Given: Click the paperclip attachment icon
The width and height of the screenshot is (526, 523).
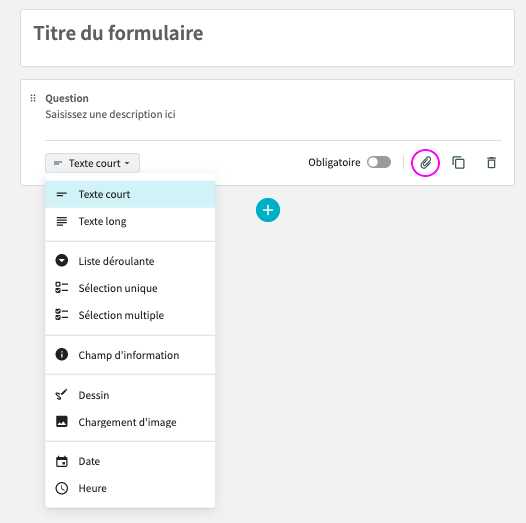Looking at the screenshot, I should [x=425, y=163].
